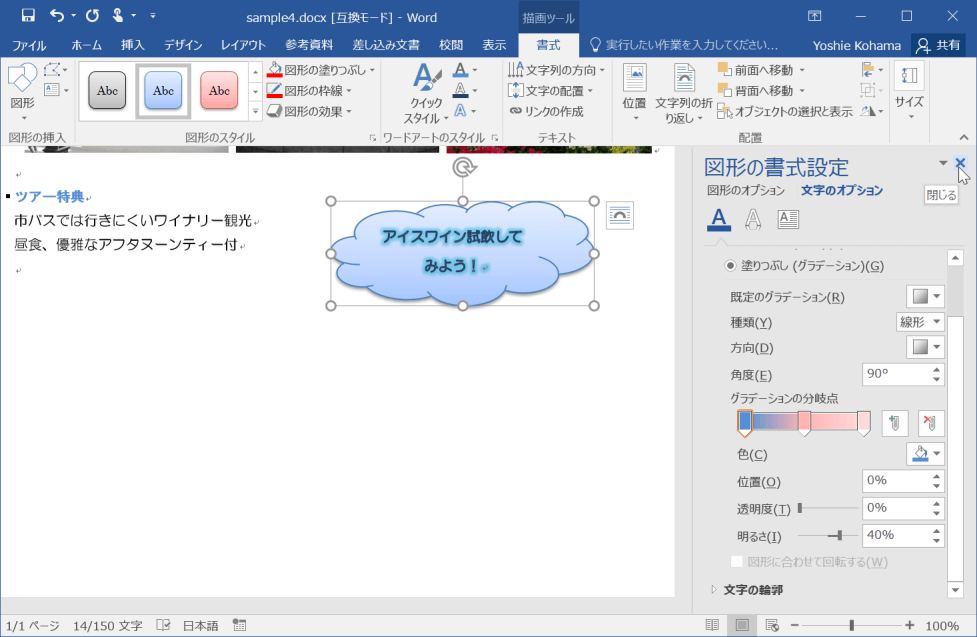The image size is (977, 637).
Task: Open the 方向 direction dropdown
Action: [x=925, y=347]
